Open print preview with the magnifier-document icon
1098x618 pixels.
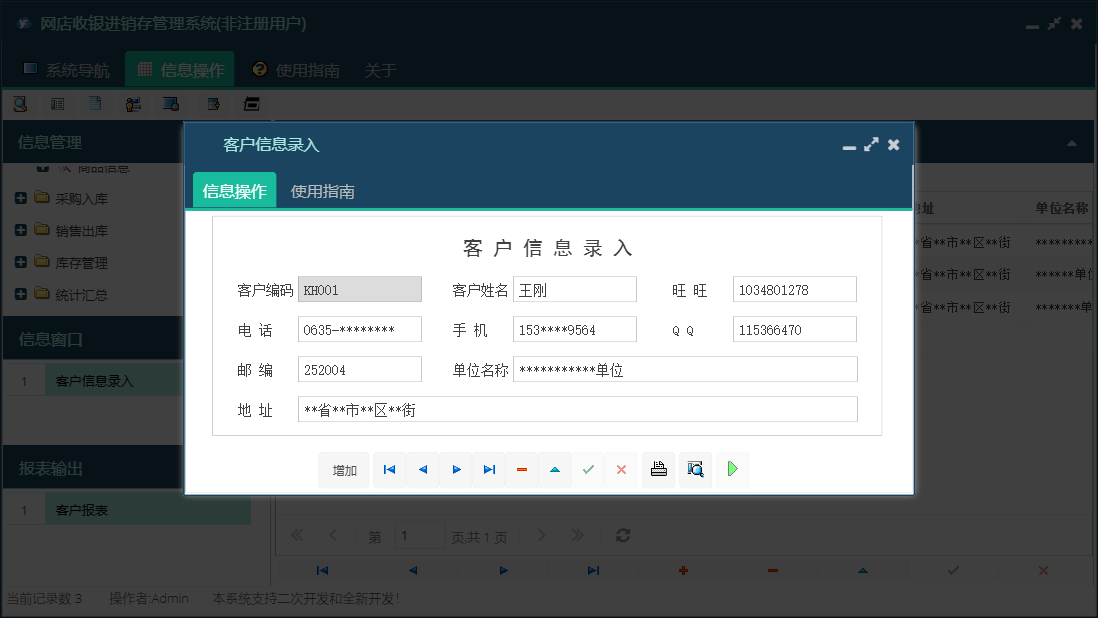point(695,469)
